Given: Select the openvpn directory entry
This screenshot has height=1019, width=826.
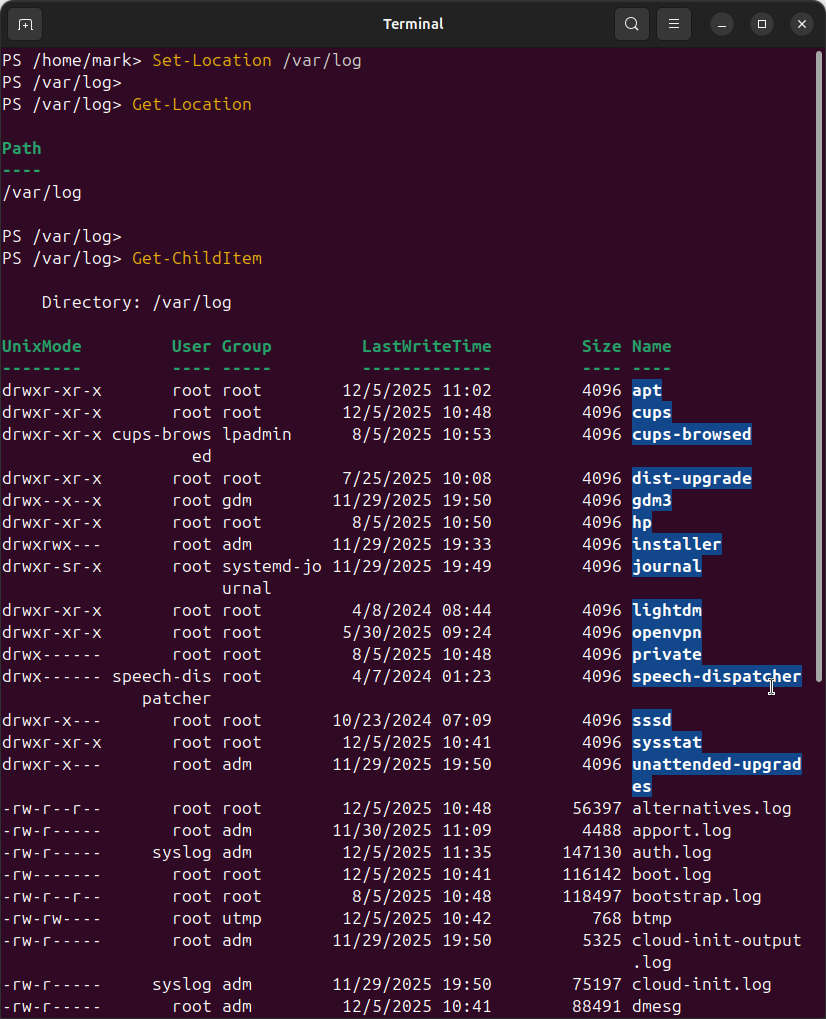Looking at the screenshot, I should point(666,632).
